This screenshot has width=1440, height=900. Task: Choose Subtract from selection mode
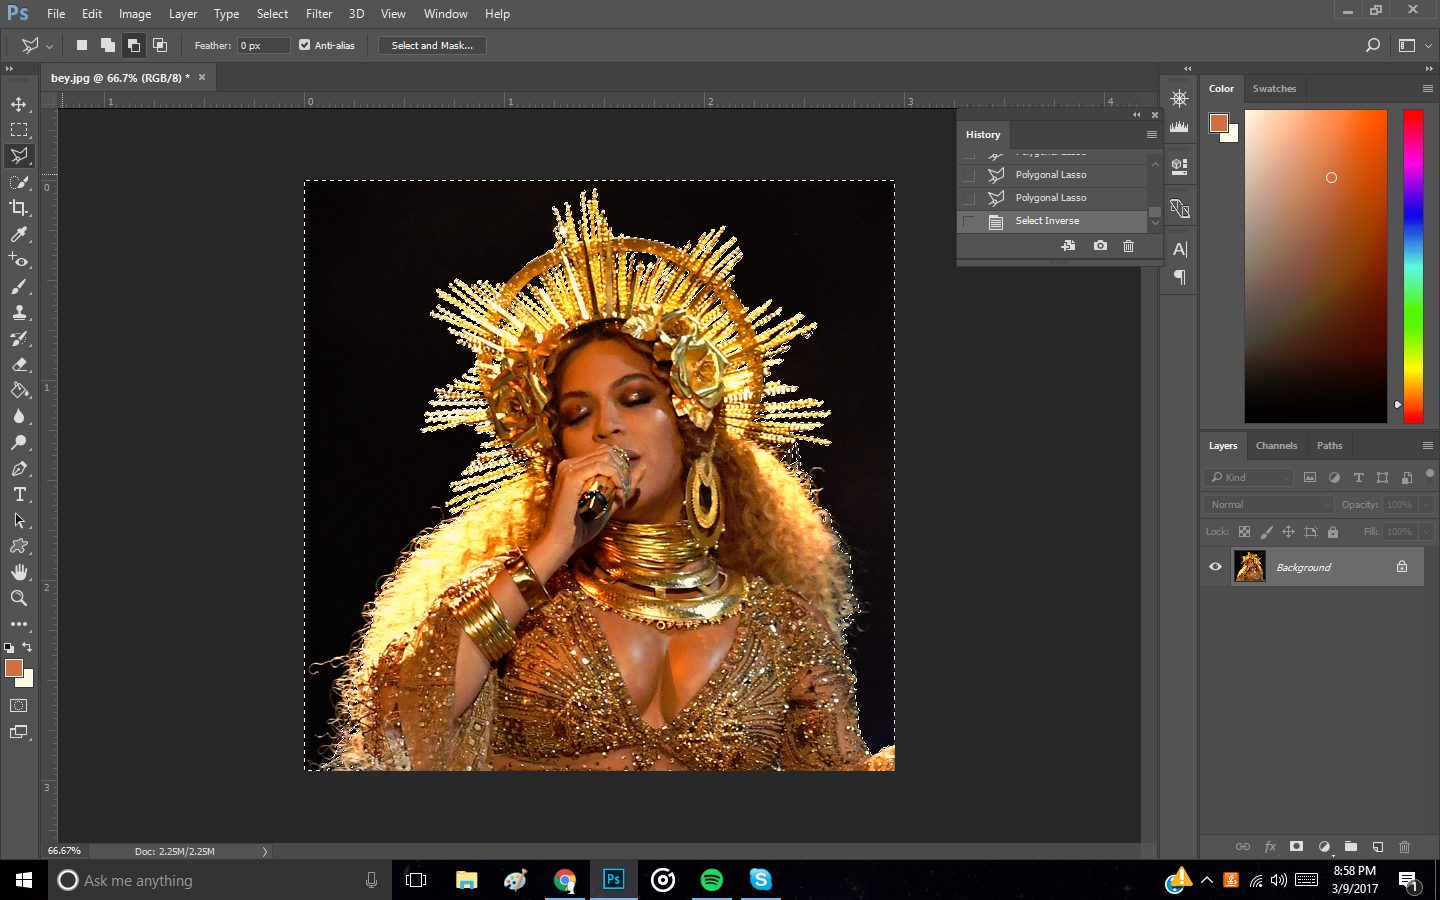click(x=134, y=45)
